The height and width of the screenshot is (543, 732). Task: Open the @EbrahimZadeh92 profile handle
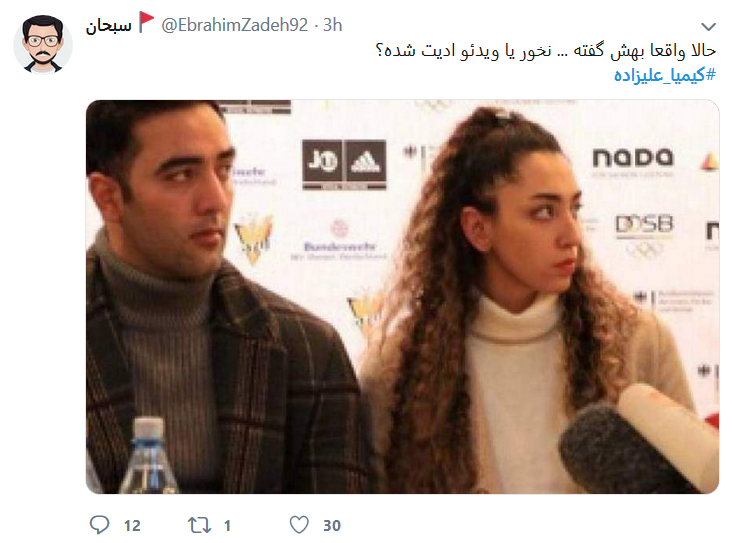[235, 25]
